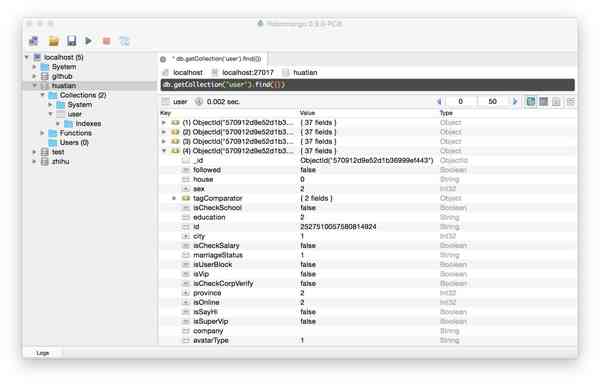Viewport: 600px width, 385px height.
Task: Click the localhost server icon in tree
Action: [x=37, y=57]
